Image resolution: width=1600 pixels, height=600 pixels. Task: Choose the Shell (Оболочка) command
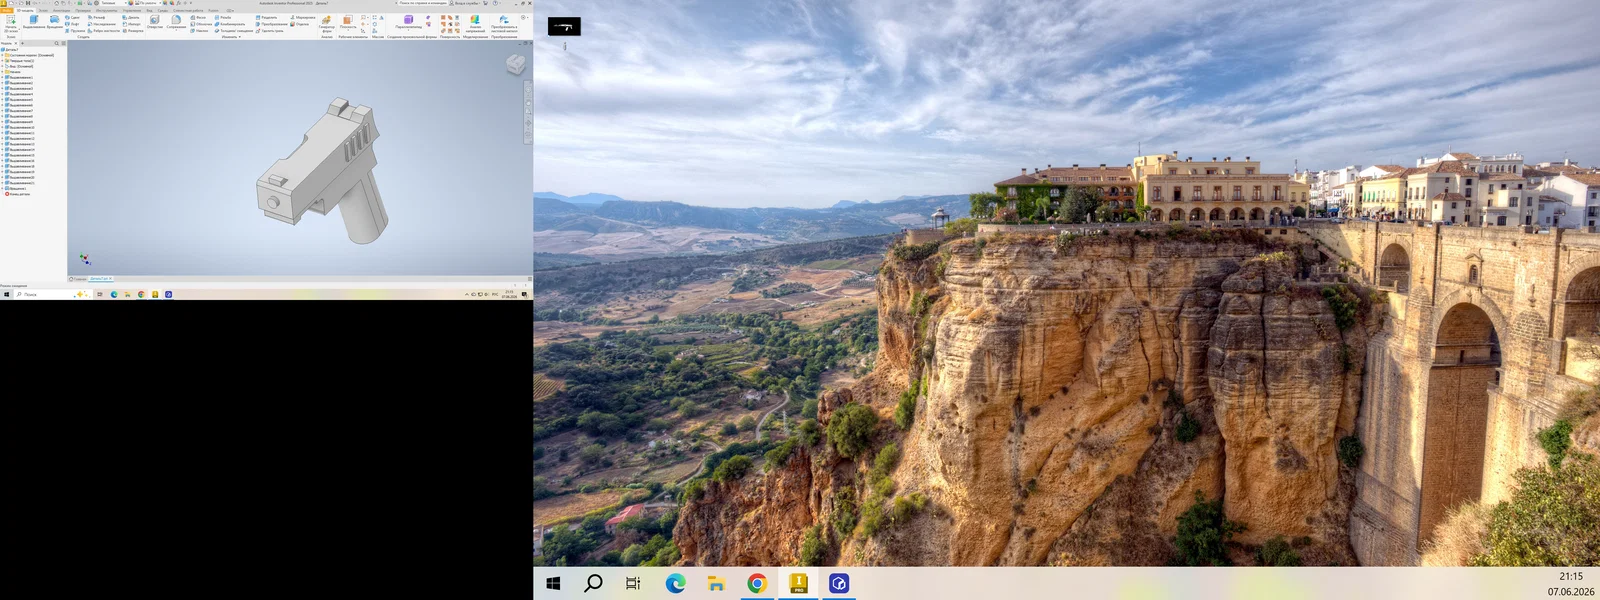pyautogui.click(x=201, y=24)
